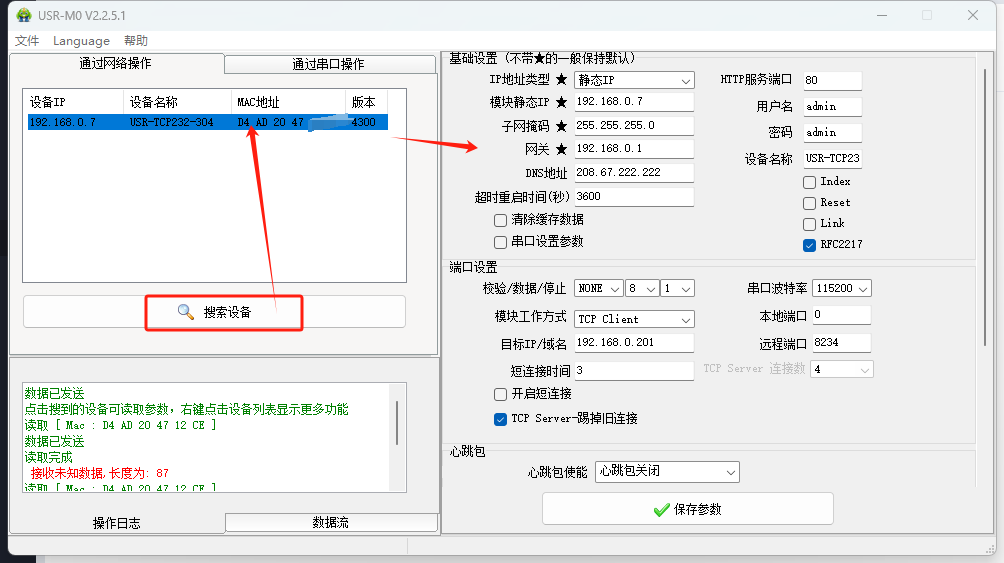Click HTTP服务端口 field with 80
Screen dimensions: 1004x563
click(832, 81)
